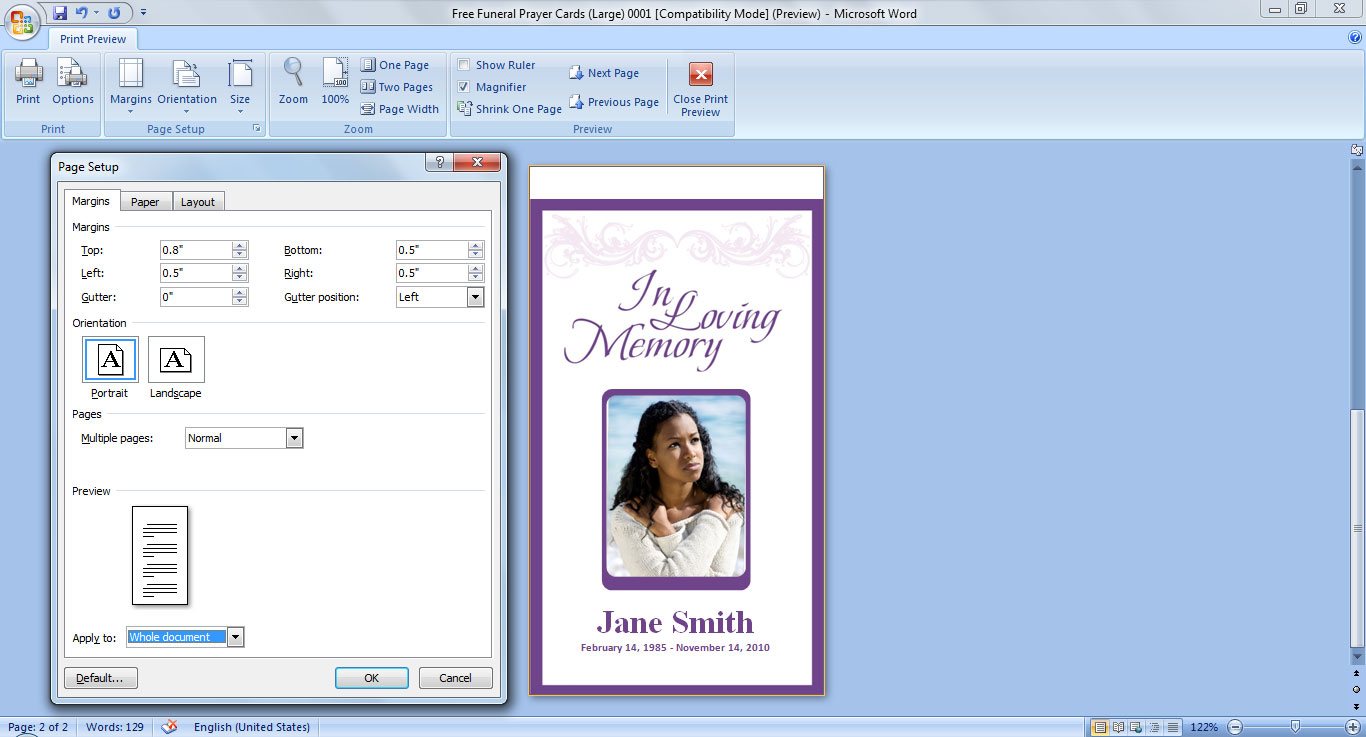The height and width of the screenshot is (737, 1366).
Task: Adjust the Gutter spinner
Action: coord(240,297)
